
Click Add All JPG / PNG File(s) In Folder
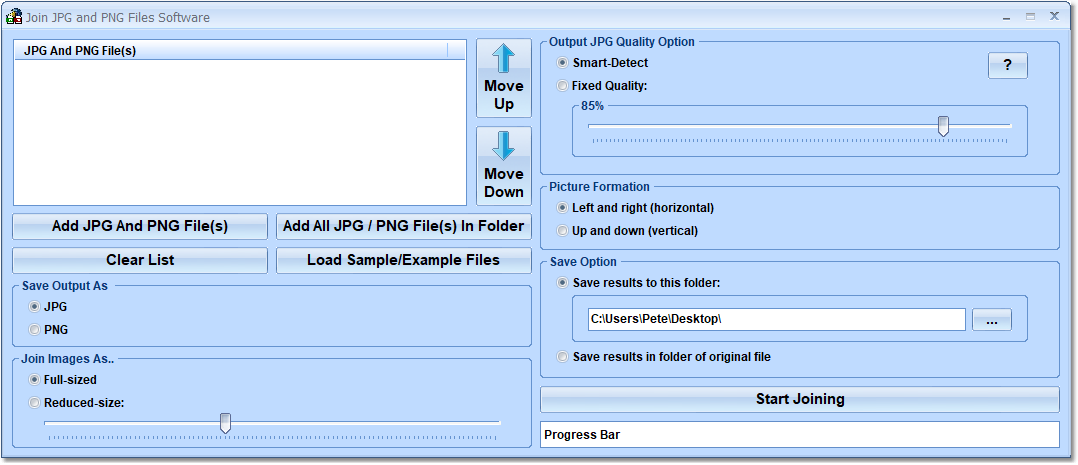pos(404,226)
